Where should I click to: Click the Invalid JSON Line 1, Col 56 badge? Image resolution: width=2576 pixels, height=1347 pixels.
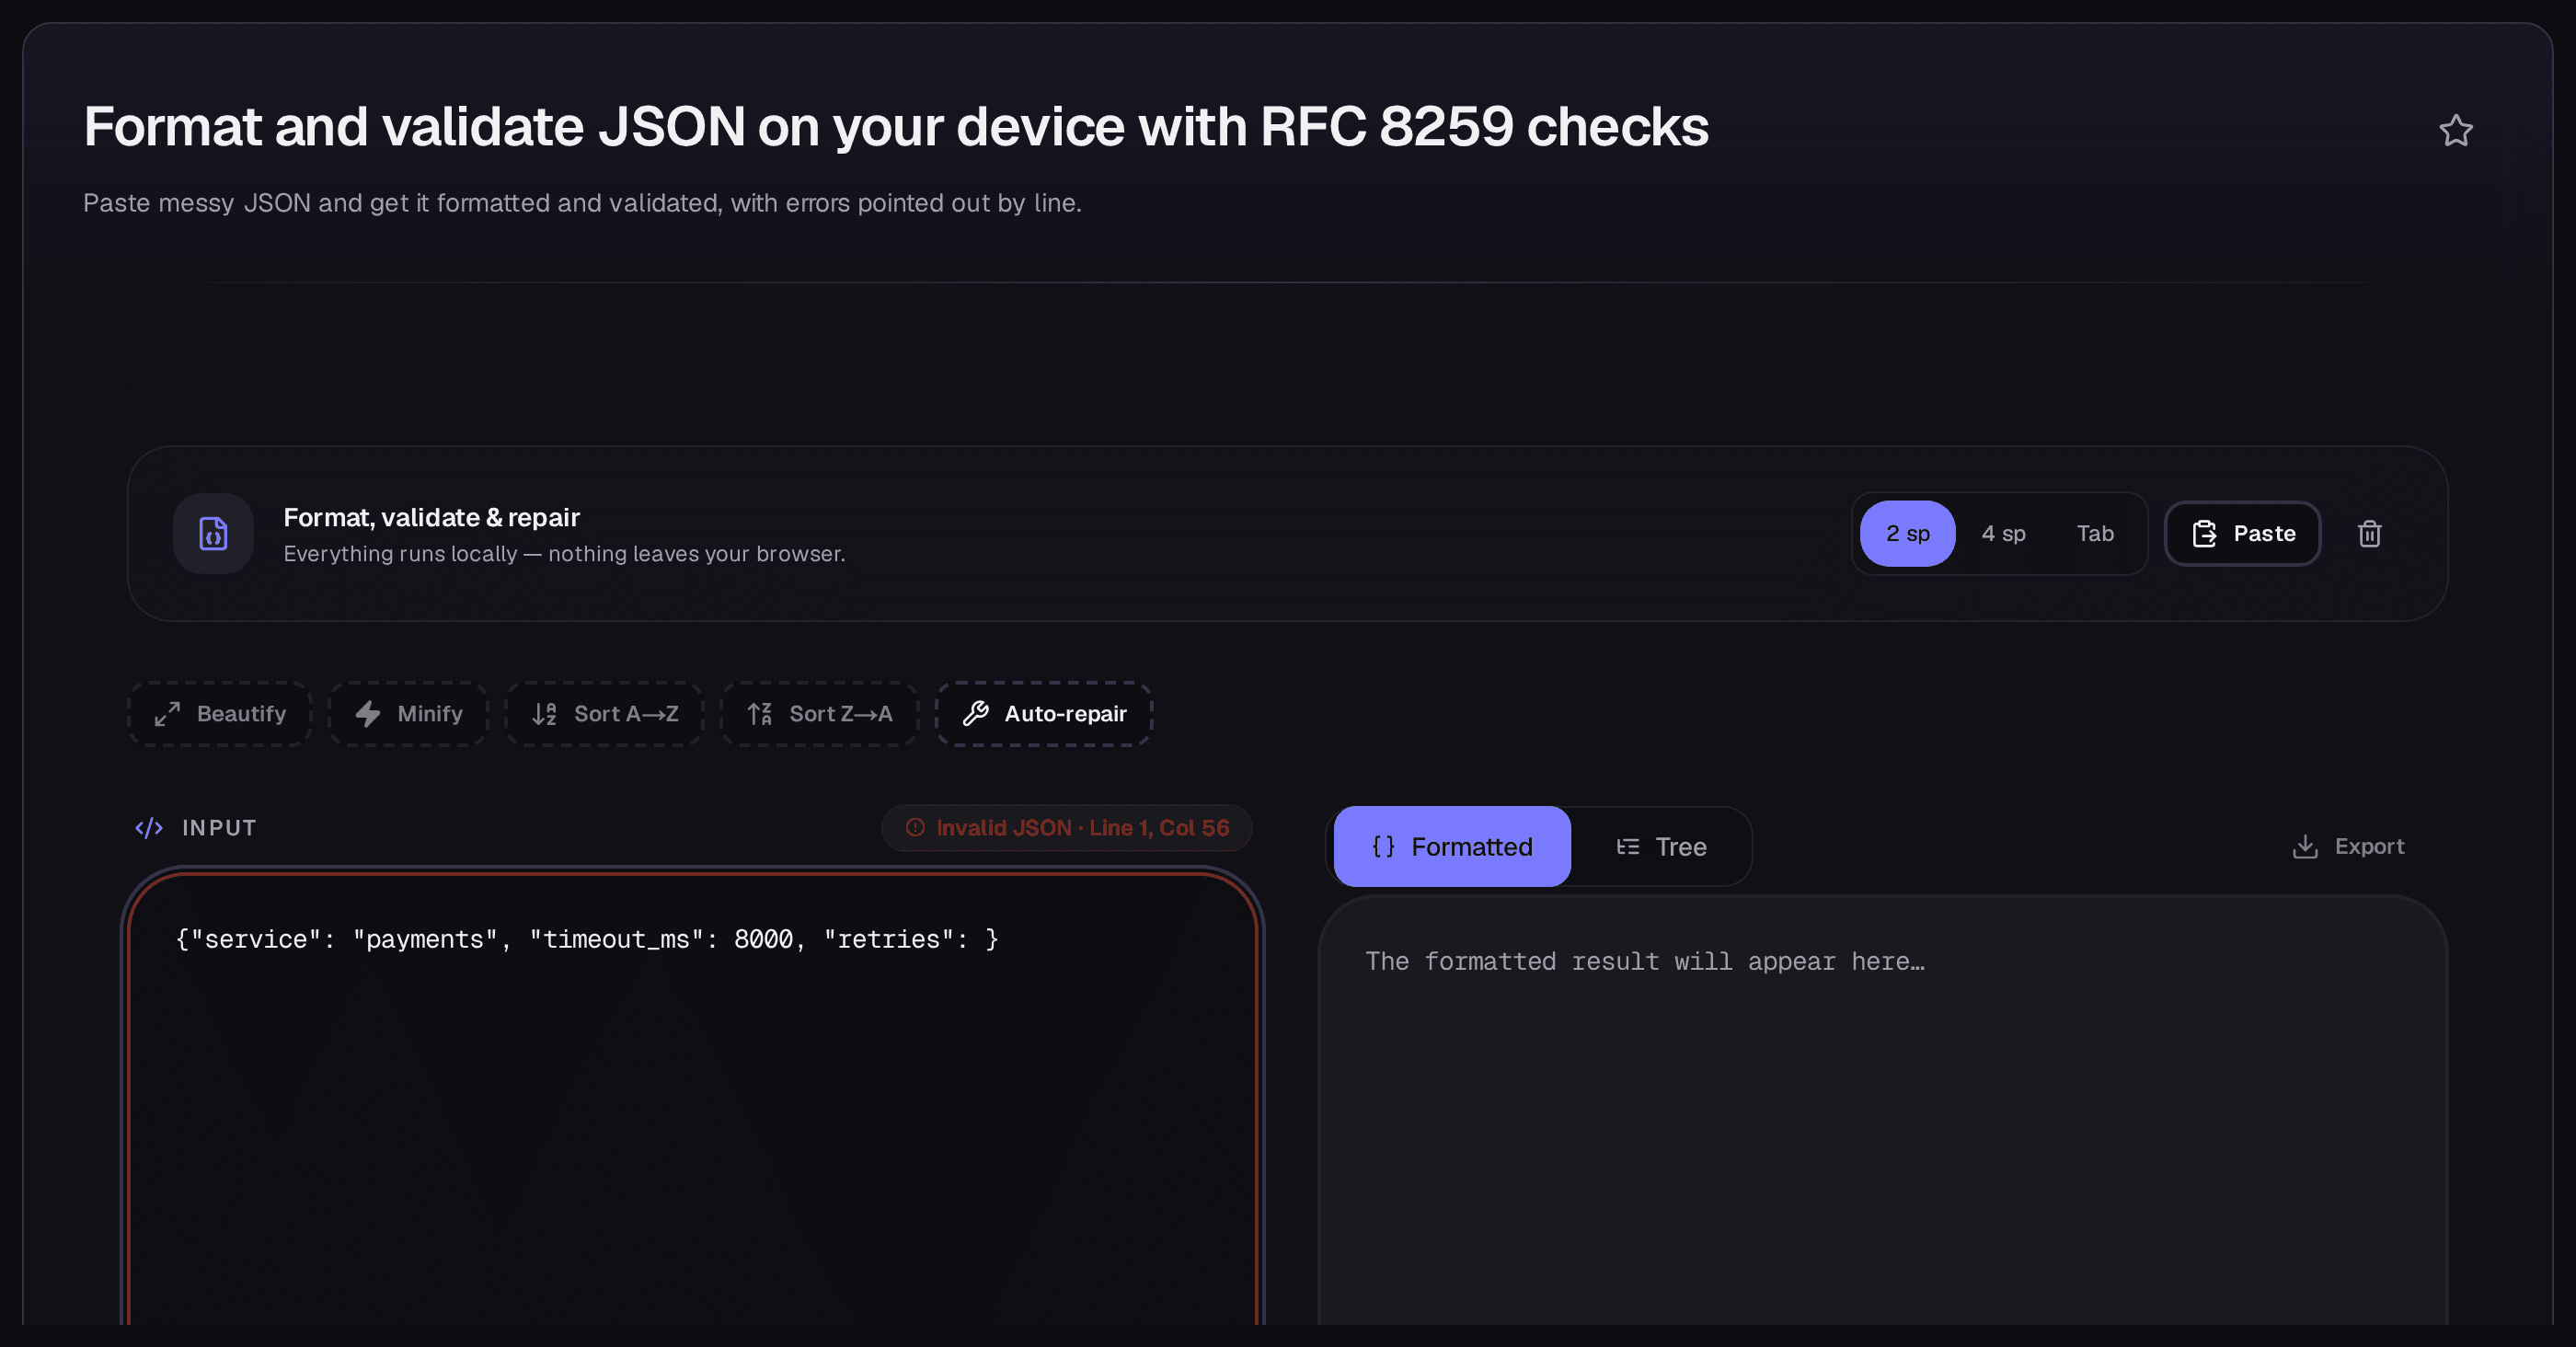coord(1066,828)
